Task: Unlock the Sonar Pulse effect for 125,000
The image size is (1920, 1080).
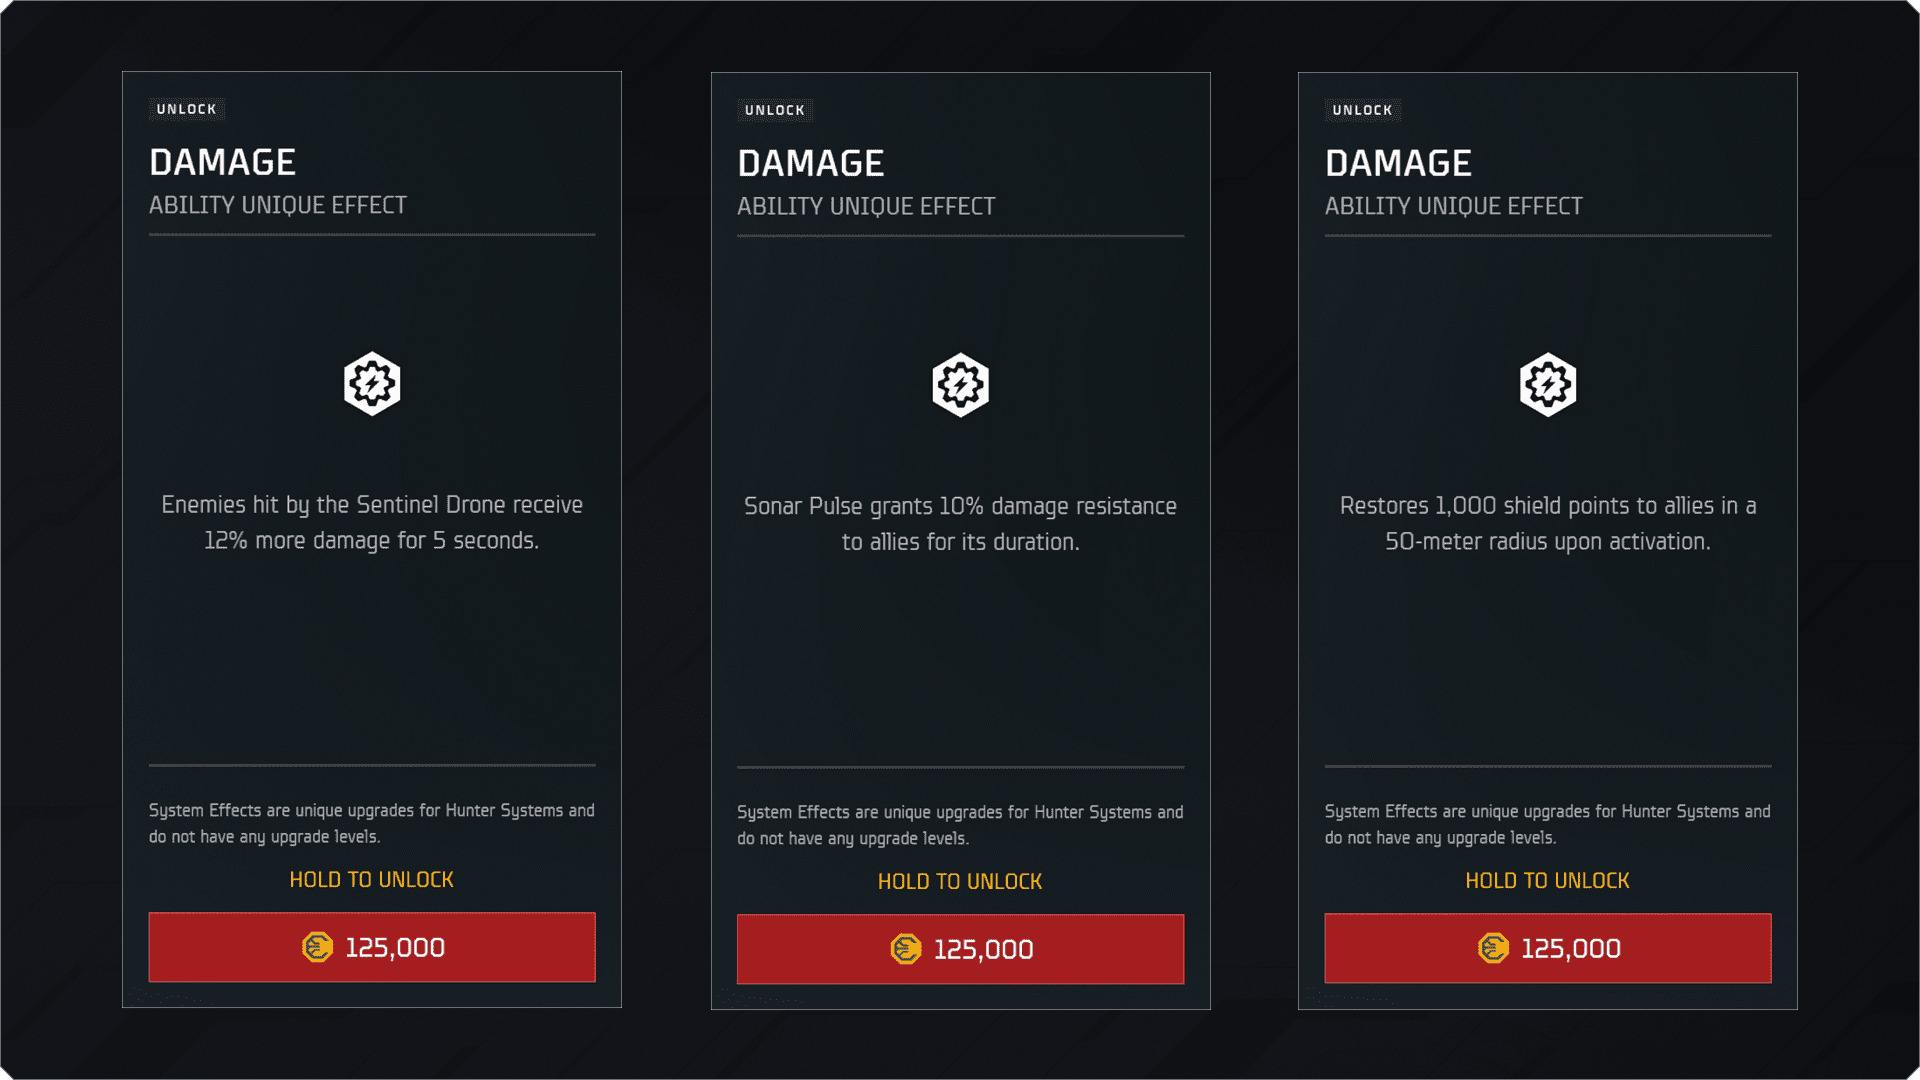Action: [x=960, y=949]
